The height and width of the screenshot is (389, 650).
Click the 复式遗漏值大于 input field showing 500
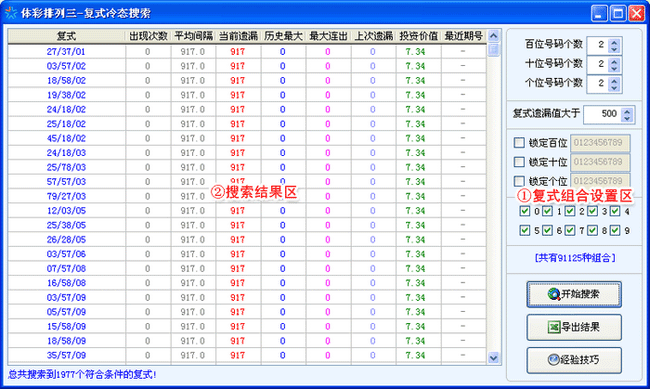pyautogui.click(x=603, y=114)
